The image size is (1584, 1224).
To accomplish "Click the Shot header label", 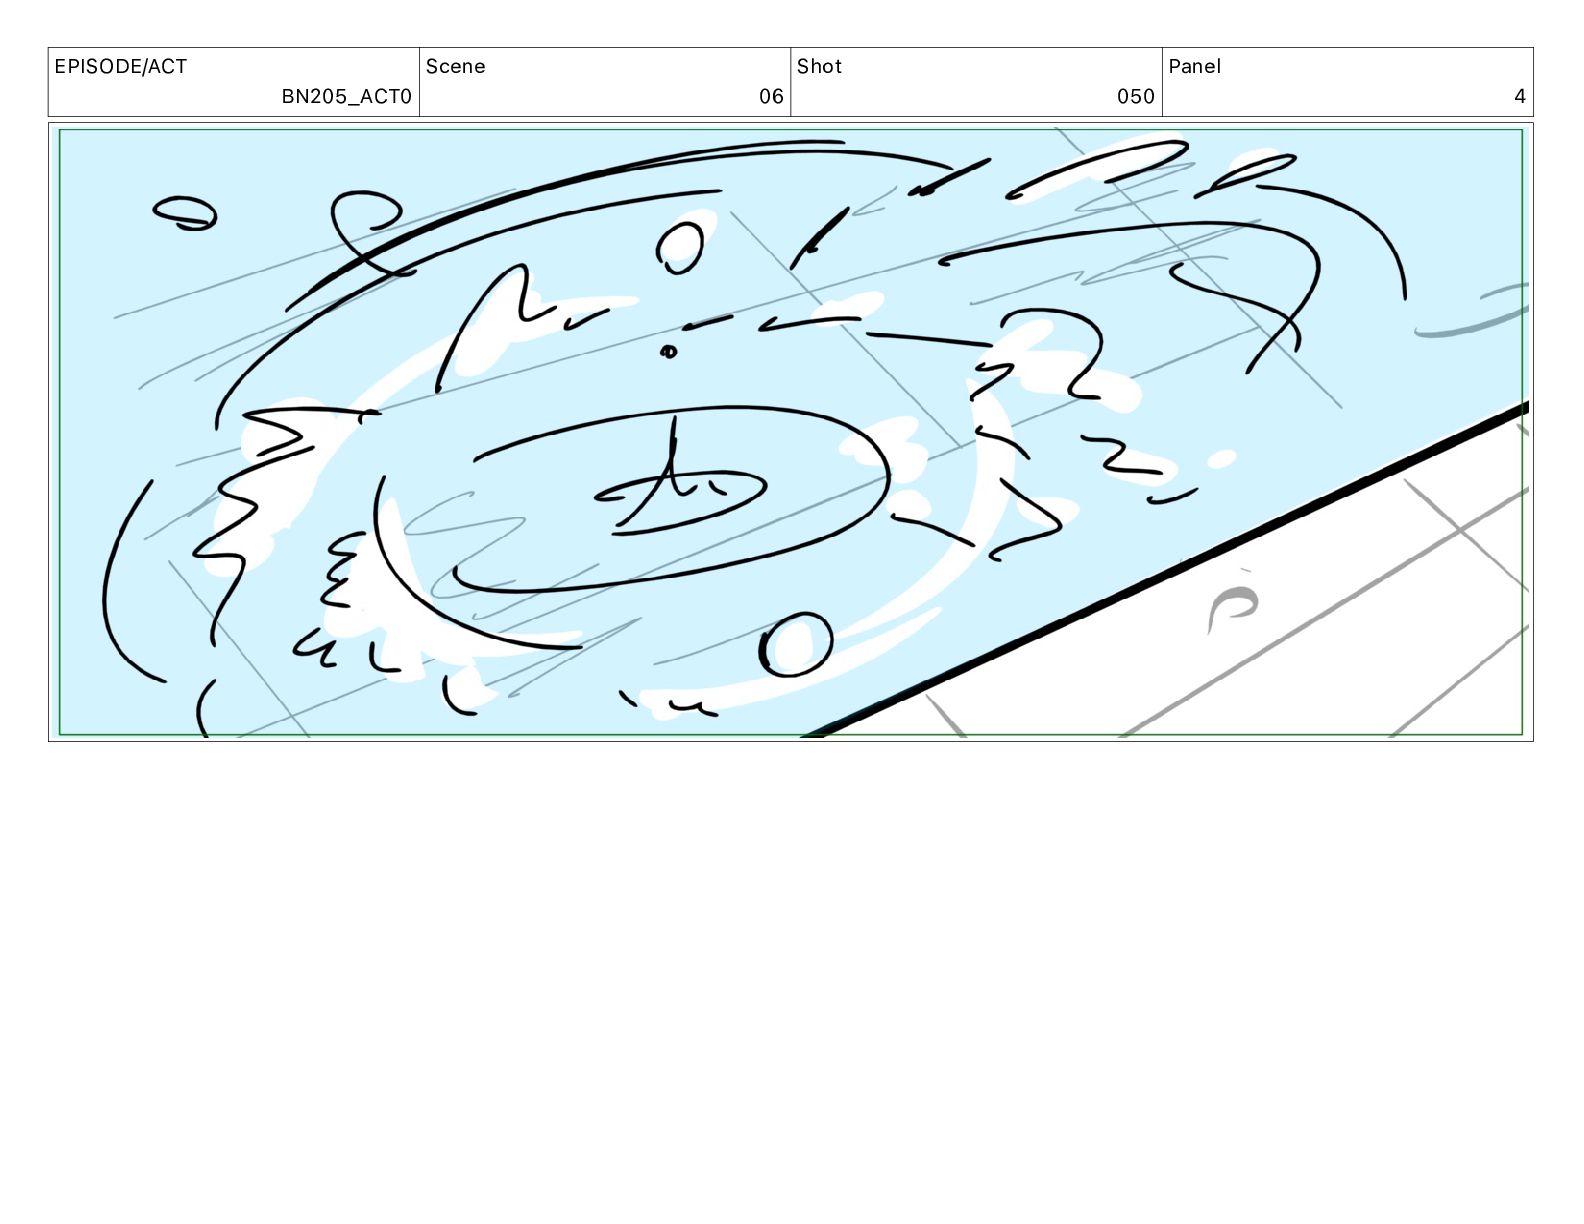I will pyautogui.click(x=819, y=67).
